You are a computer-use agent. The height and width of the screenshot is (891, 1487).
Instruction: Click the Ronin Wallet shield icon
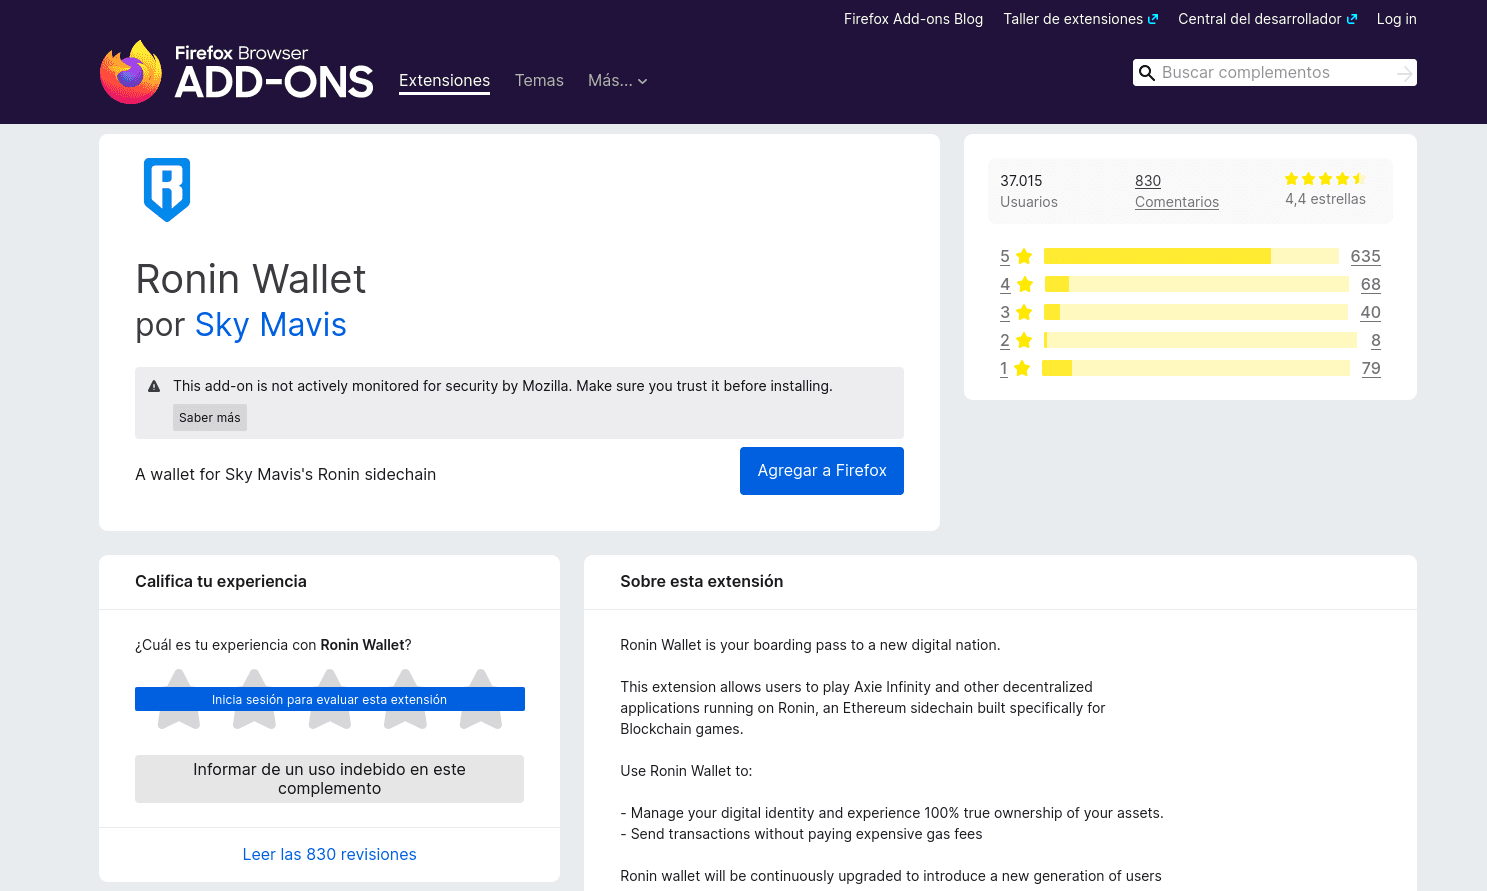pos(167,189)
